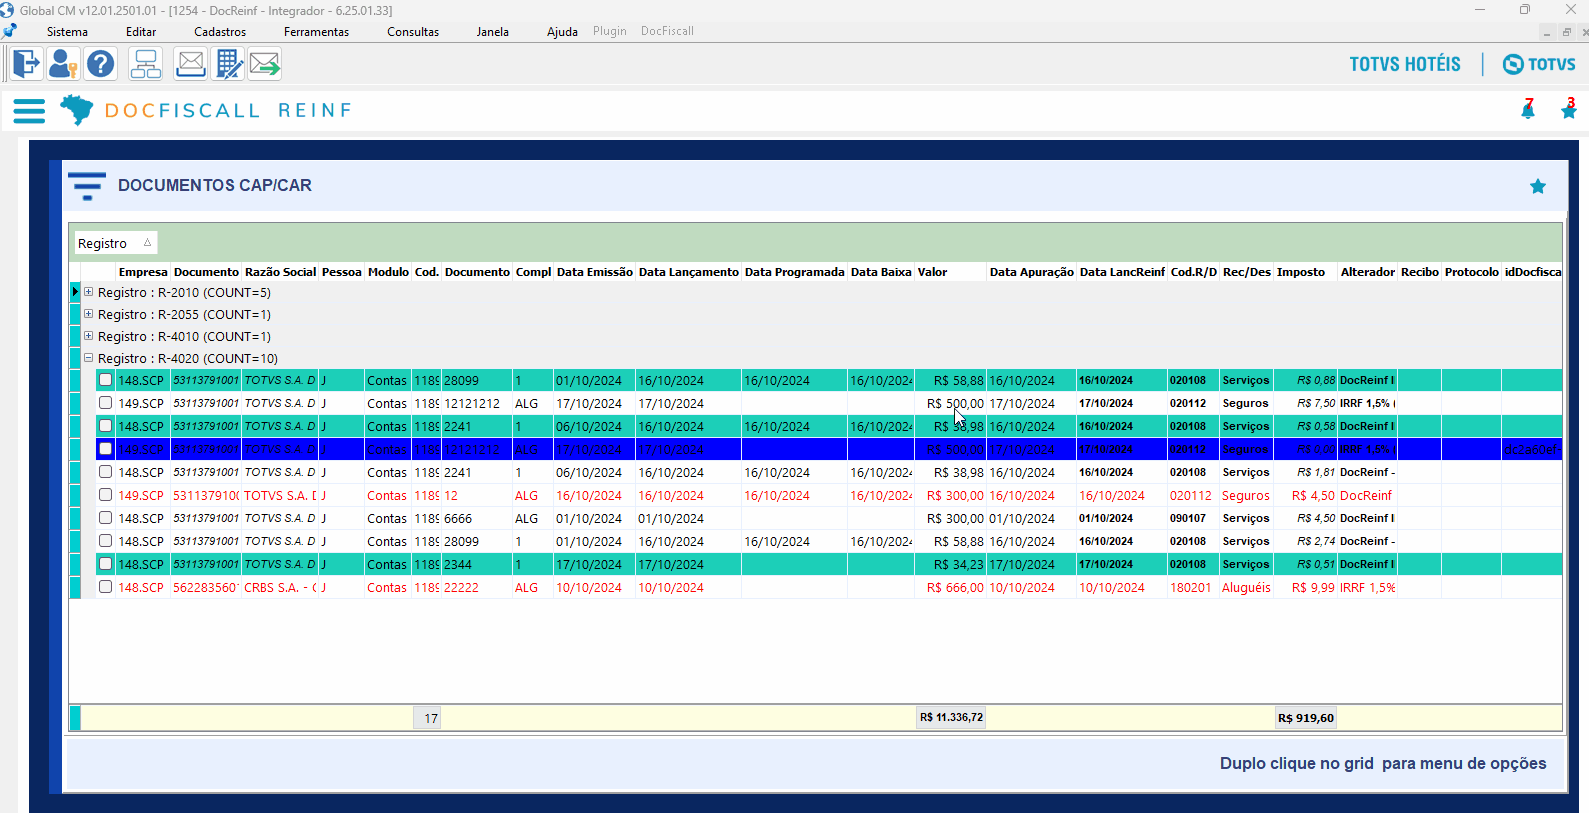Click the TOTVS logo

tap(1540, 64)
